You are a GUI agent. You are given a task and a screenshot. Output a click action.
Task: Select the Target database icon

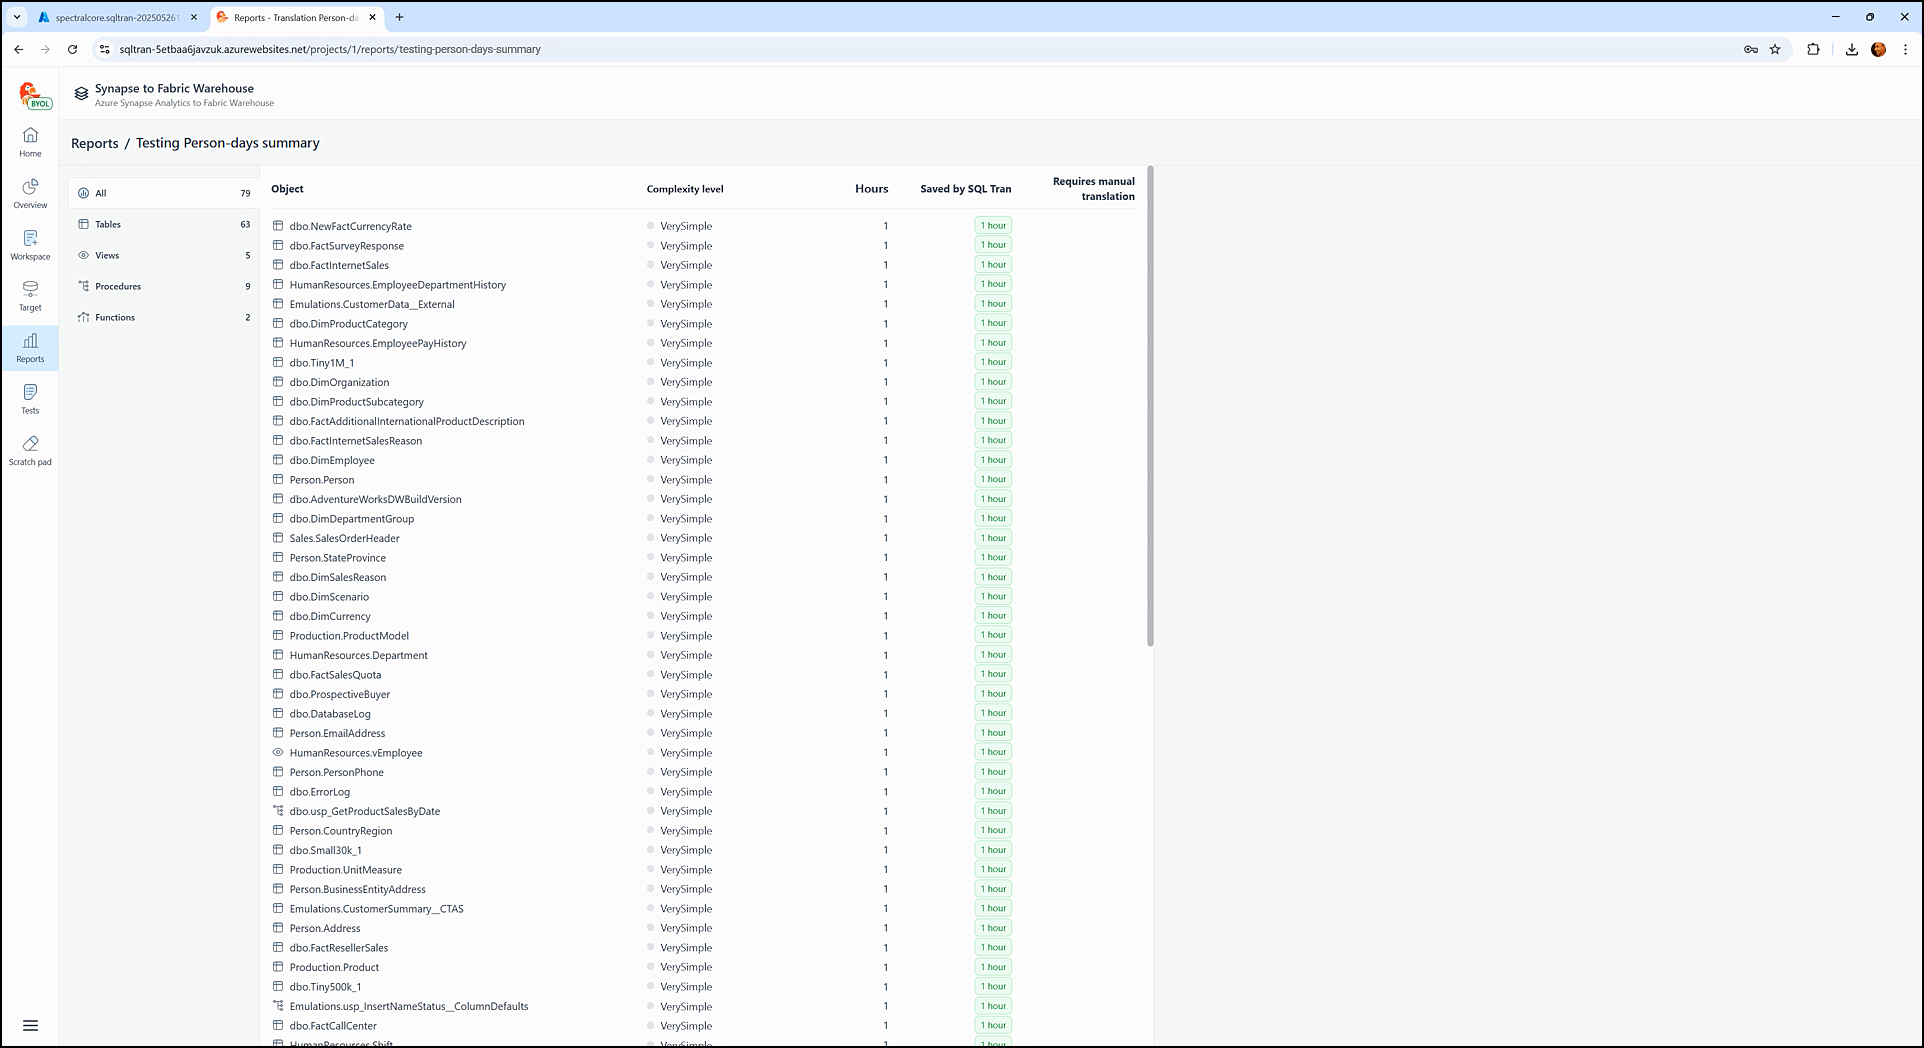coord(30,296)
